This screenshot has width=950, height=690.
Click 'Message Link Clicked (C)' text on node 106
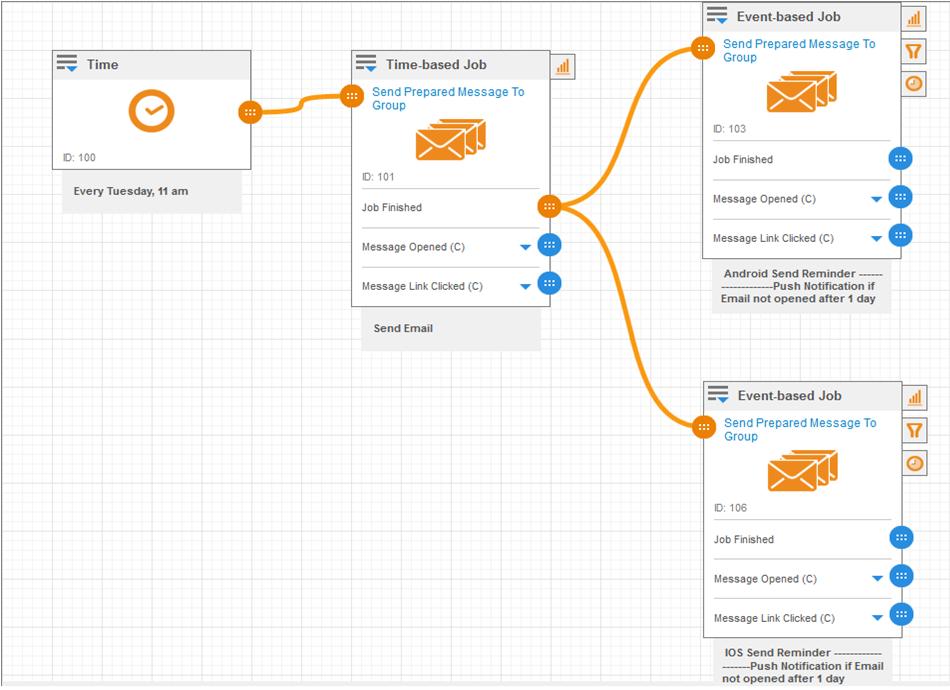tap(774, 619)
